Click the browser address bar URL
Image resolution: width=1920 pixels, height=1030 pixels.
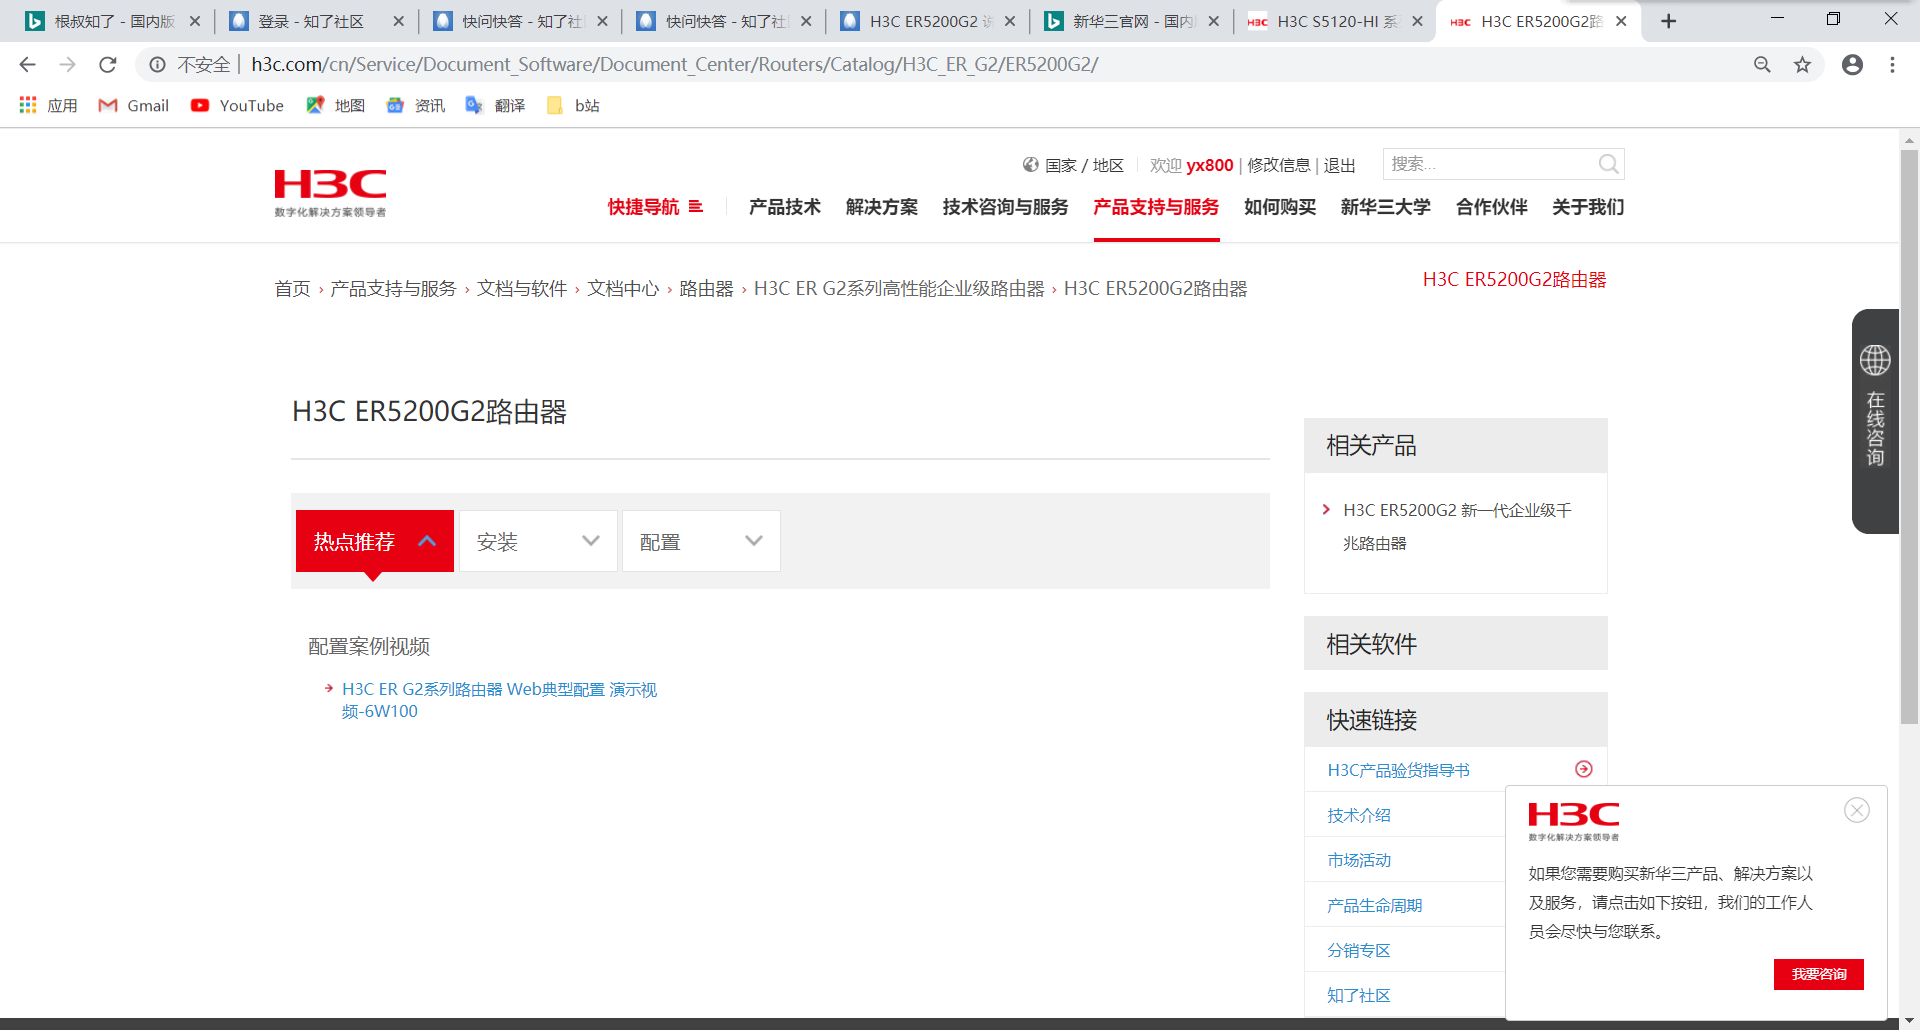(x=675, y=65)
